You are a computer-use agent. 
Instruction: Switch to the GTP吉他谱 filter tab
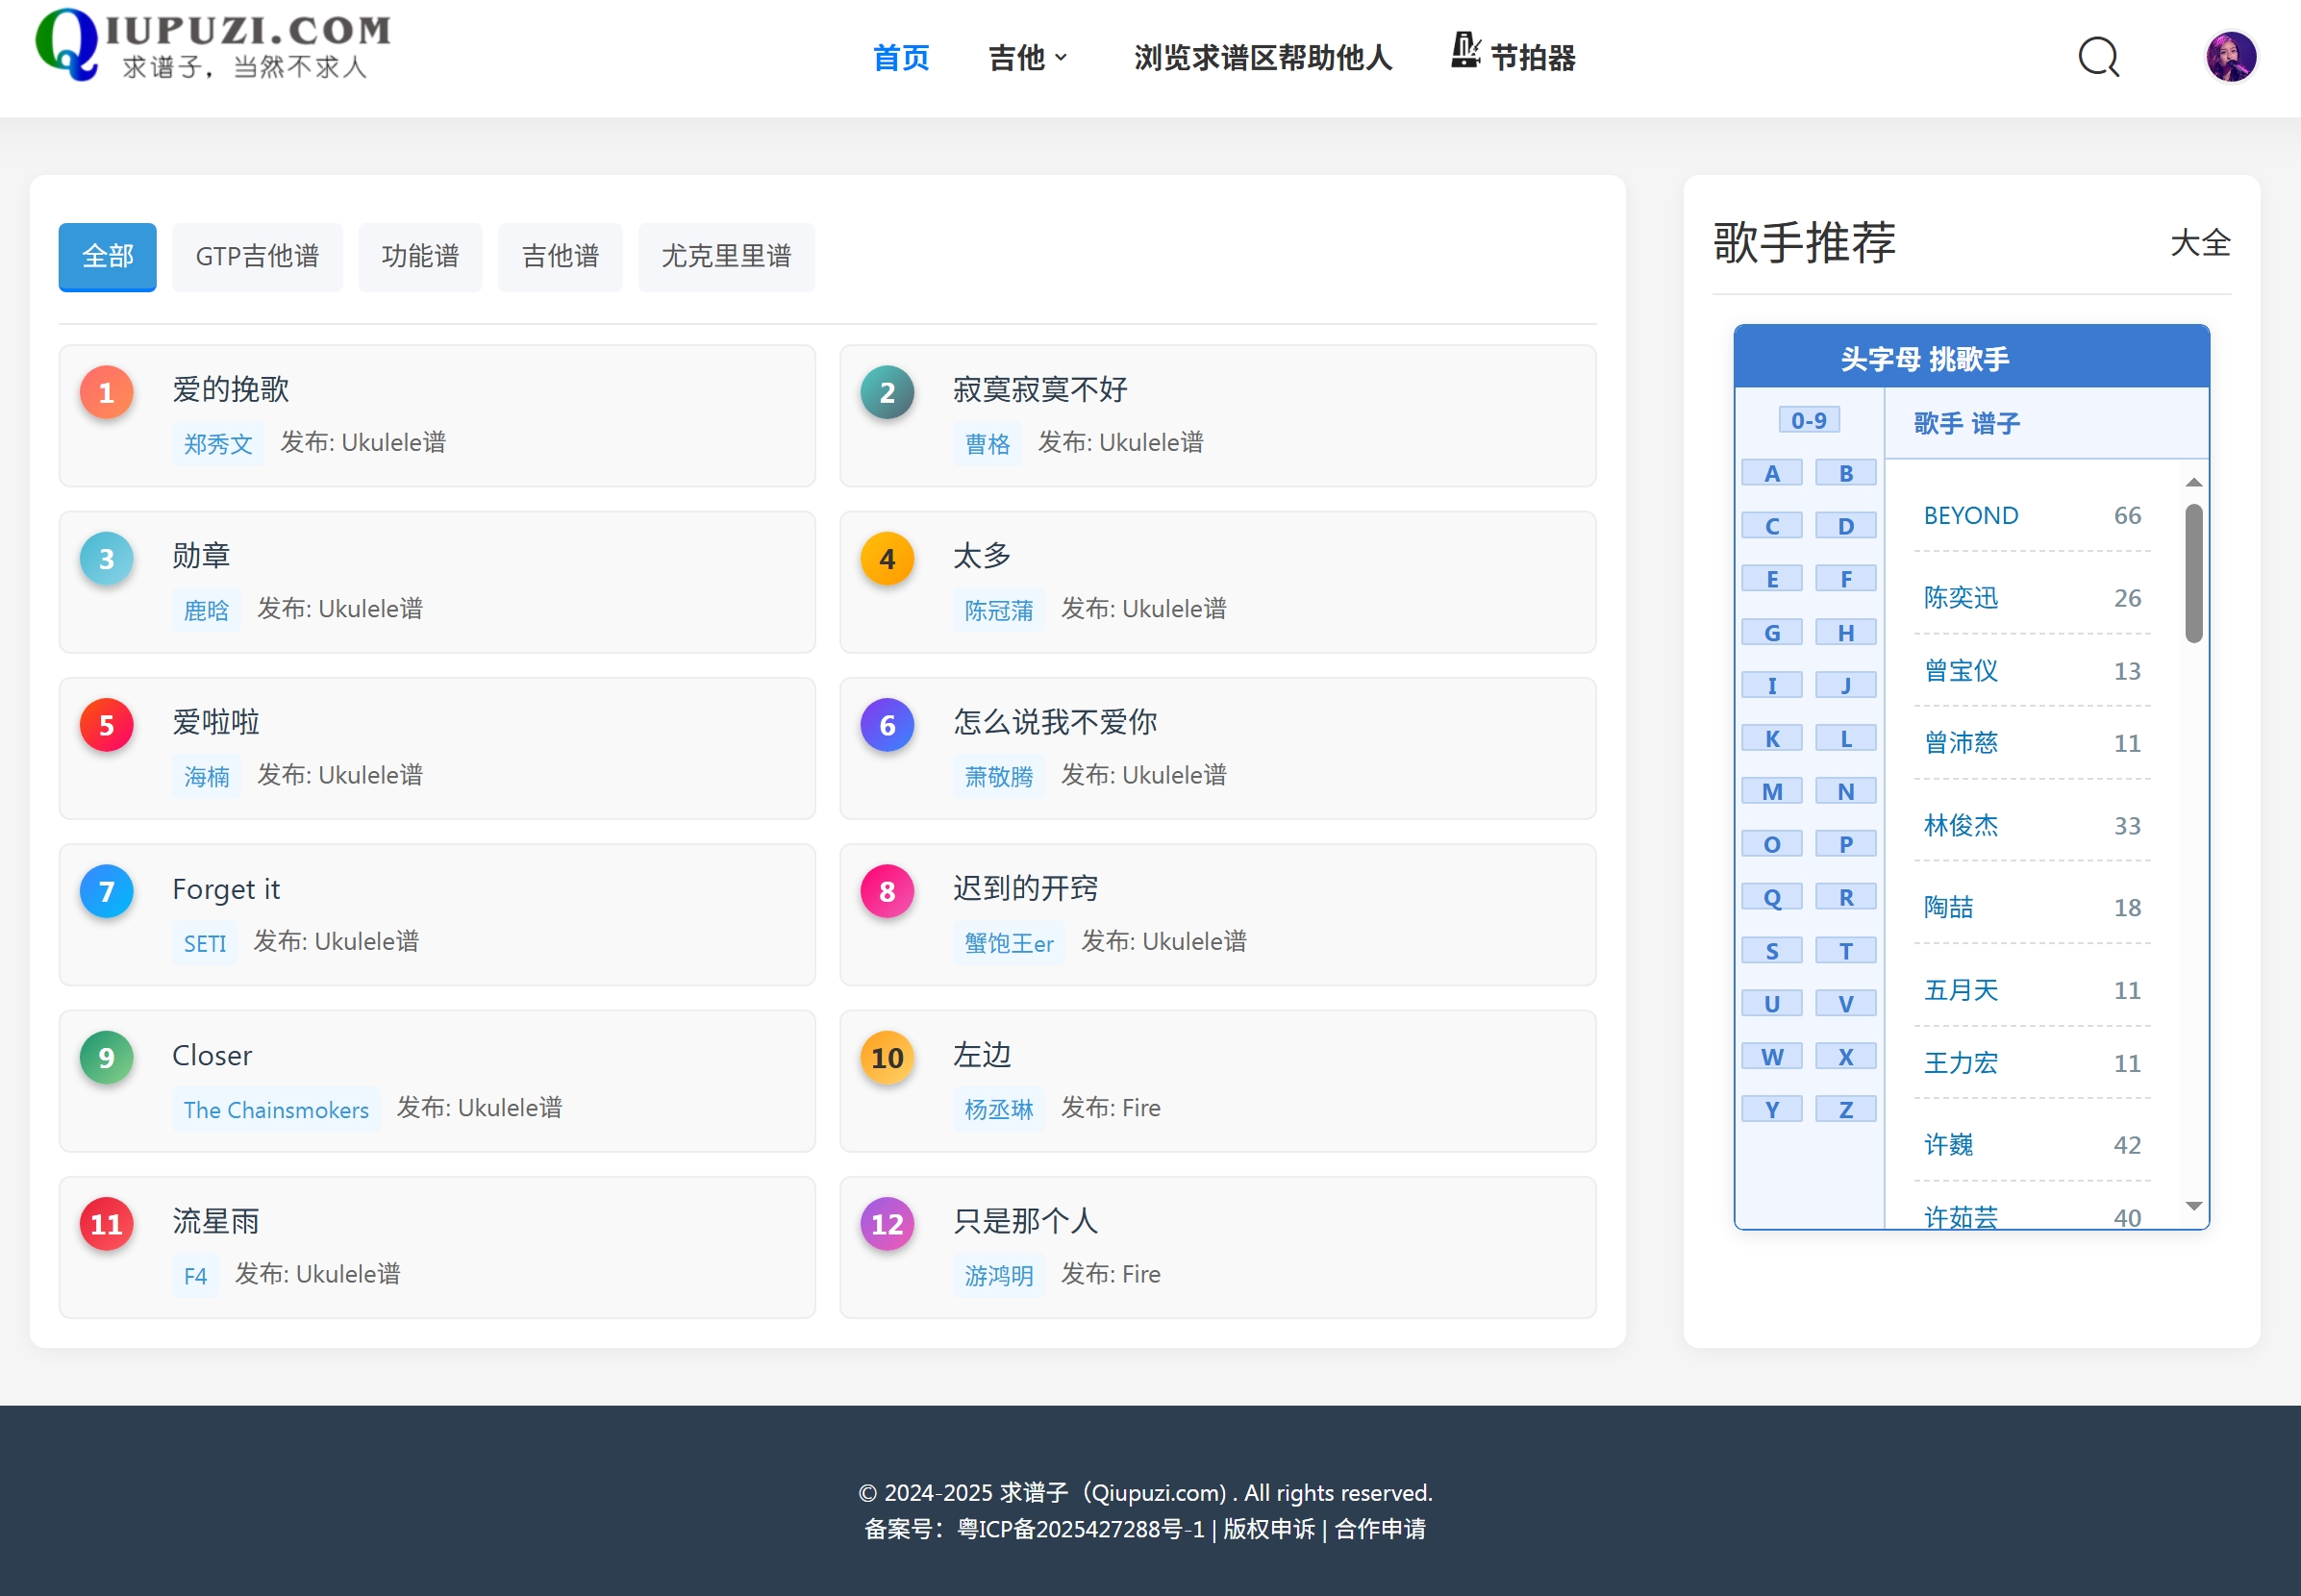257,256
